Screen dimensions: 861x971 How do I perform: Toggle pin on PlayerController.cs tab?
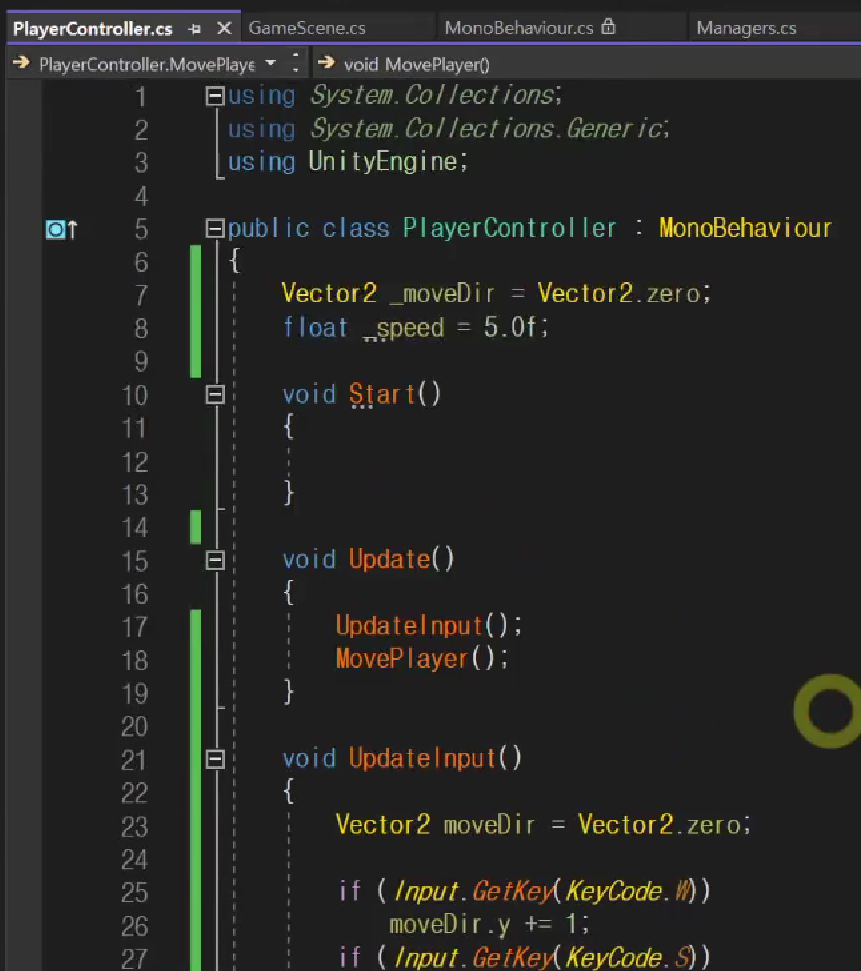pyautogui.click(x=195, y=28)
